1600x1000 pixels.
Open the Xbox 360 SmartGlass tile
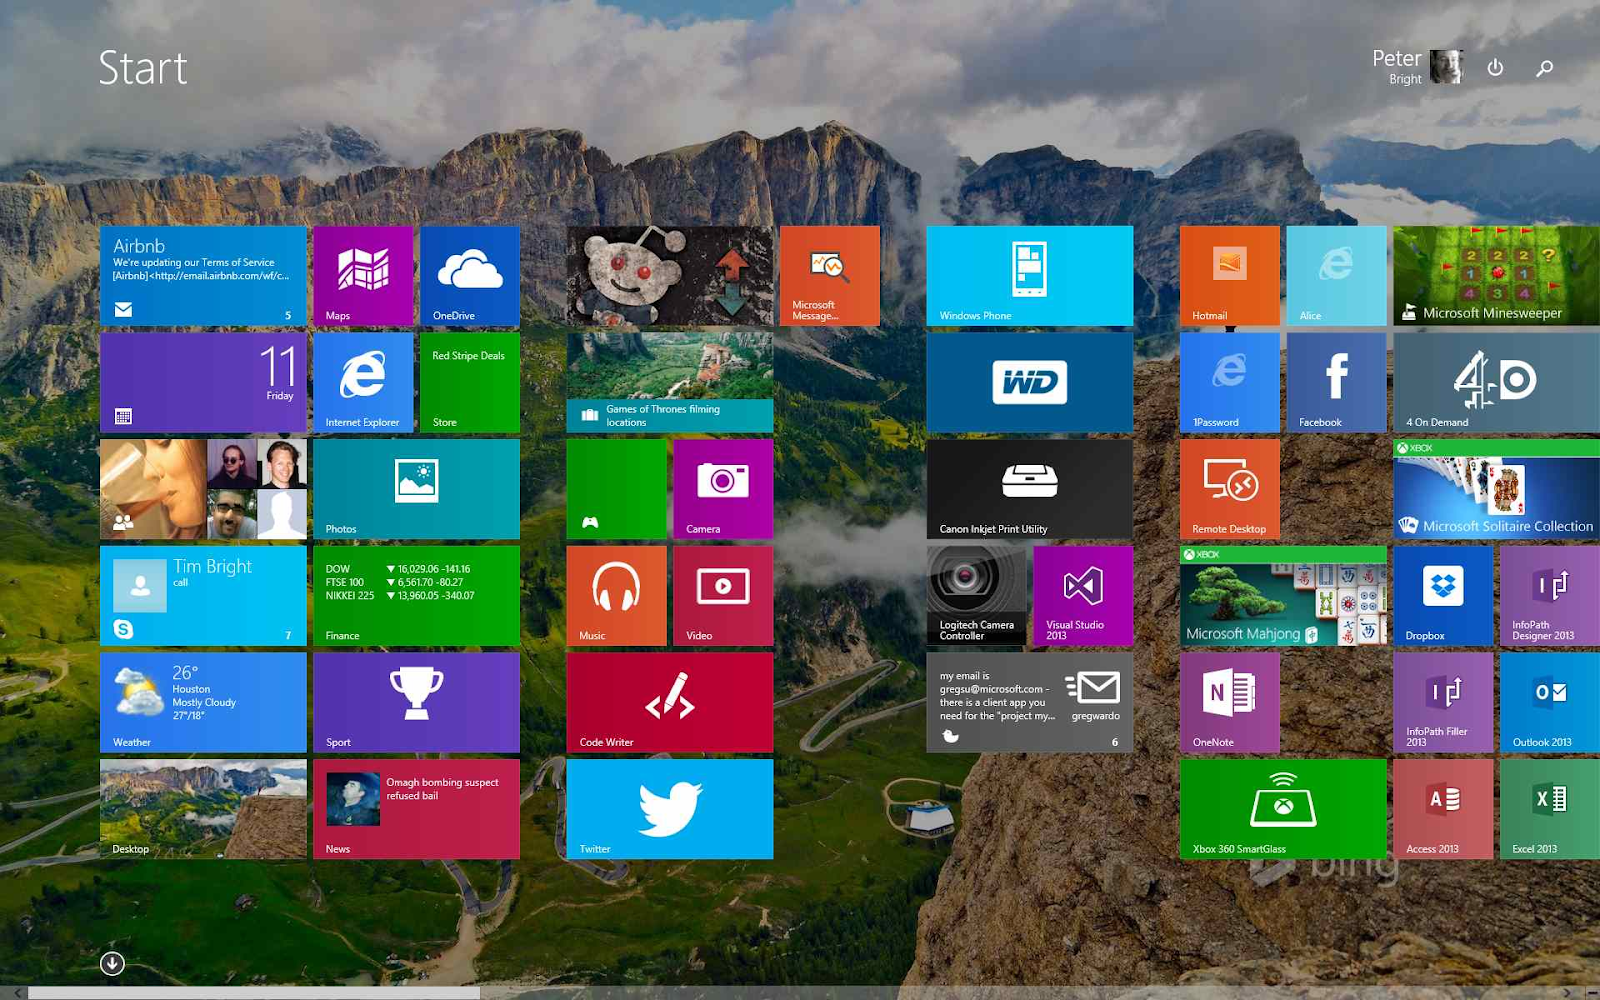pyautogui.click(x=1283, y=809)
